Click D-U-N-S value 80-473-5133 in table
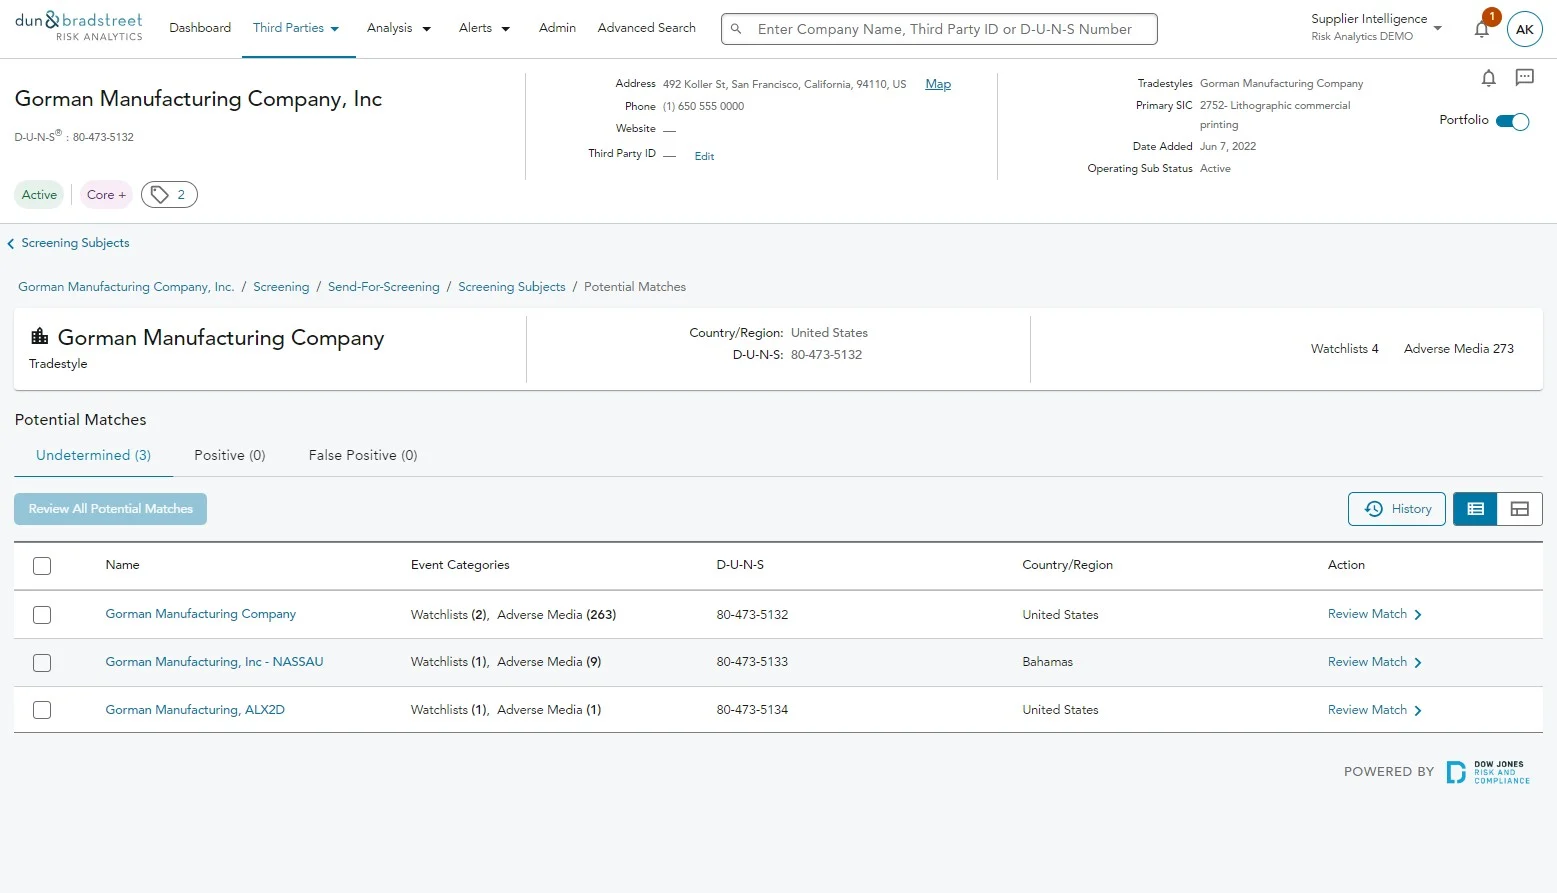The height and width of the screenshot is (893, 1557). coord(752,662)
